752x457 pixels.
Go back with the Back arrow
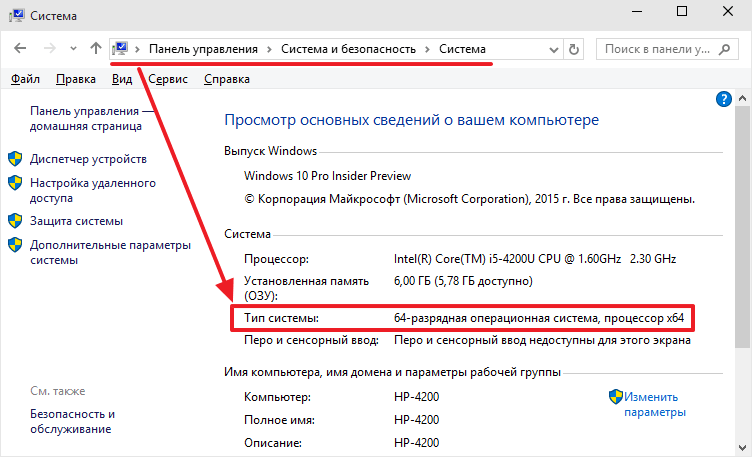tap(20, 48)
